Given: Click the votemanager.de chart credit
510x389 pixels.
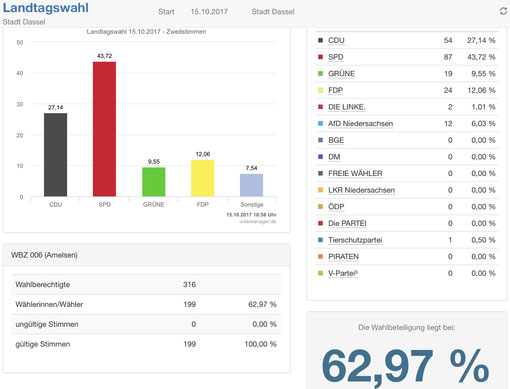Looking at the screenshot, I should pyautogui.click(x=257, y=221).
